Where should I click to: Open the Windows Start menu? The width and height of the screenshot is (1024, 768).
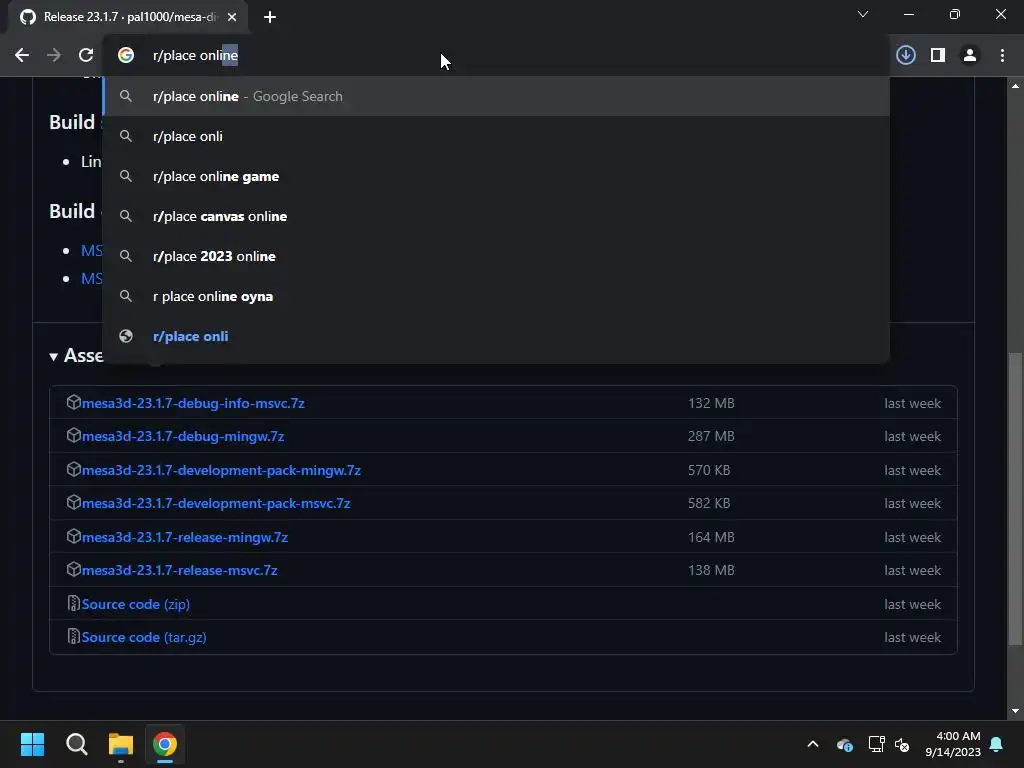(32, 744)
